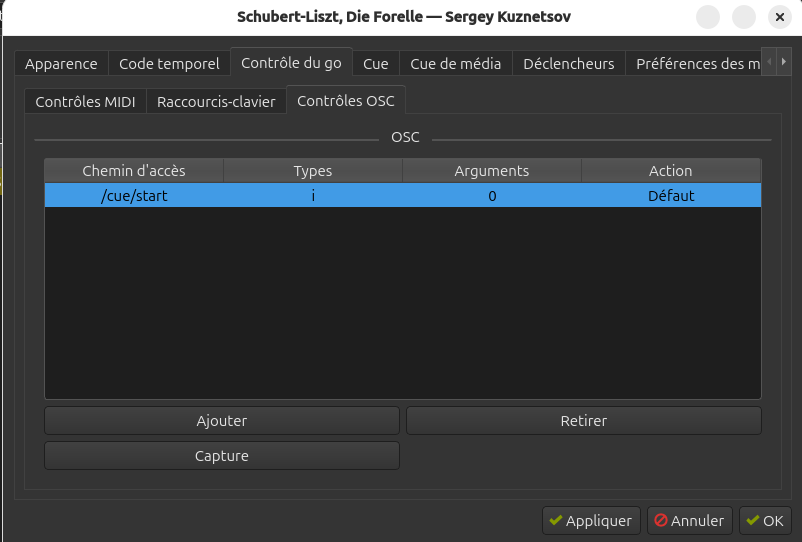Image resolution: width=802 pixels, height=542 pixels.
Task: Switch to the Raccourcis-clavier sub-tab
Action: tap(216, 102)
